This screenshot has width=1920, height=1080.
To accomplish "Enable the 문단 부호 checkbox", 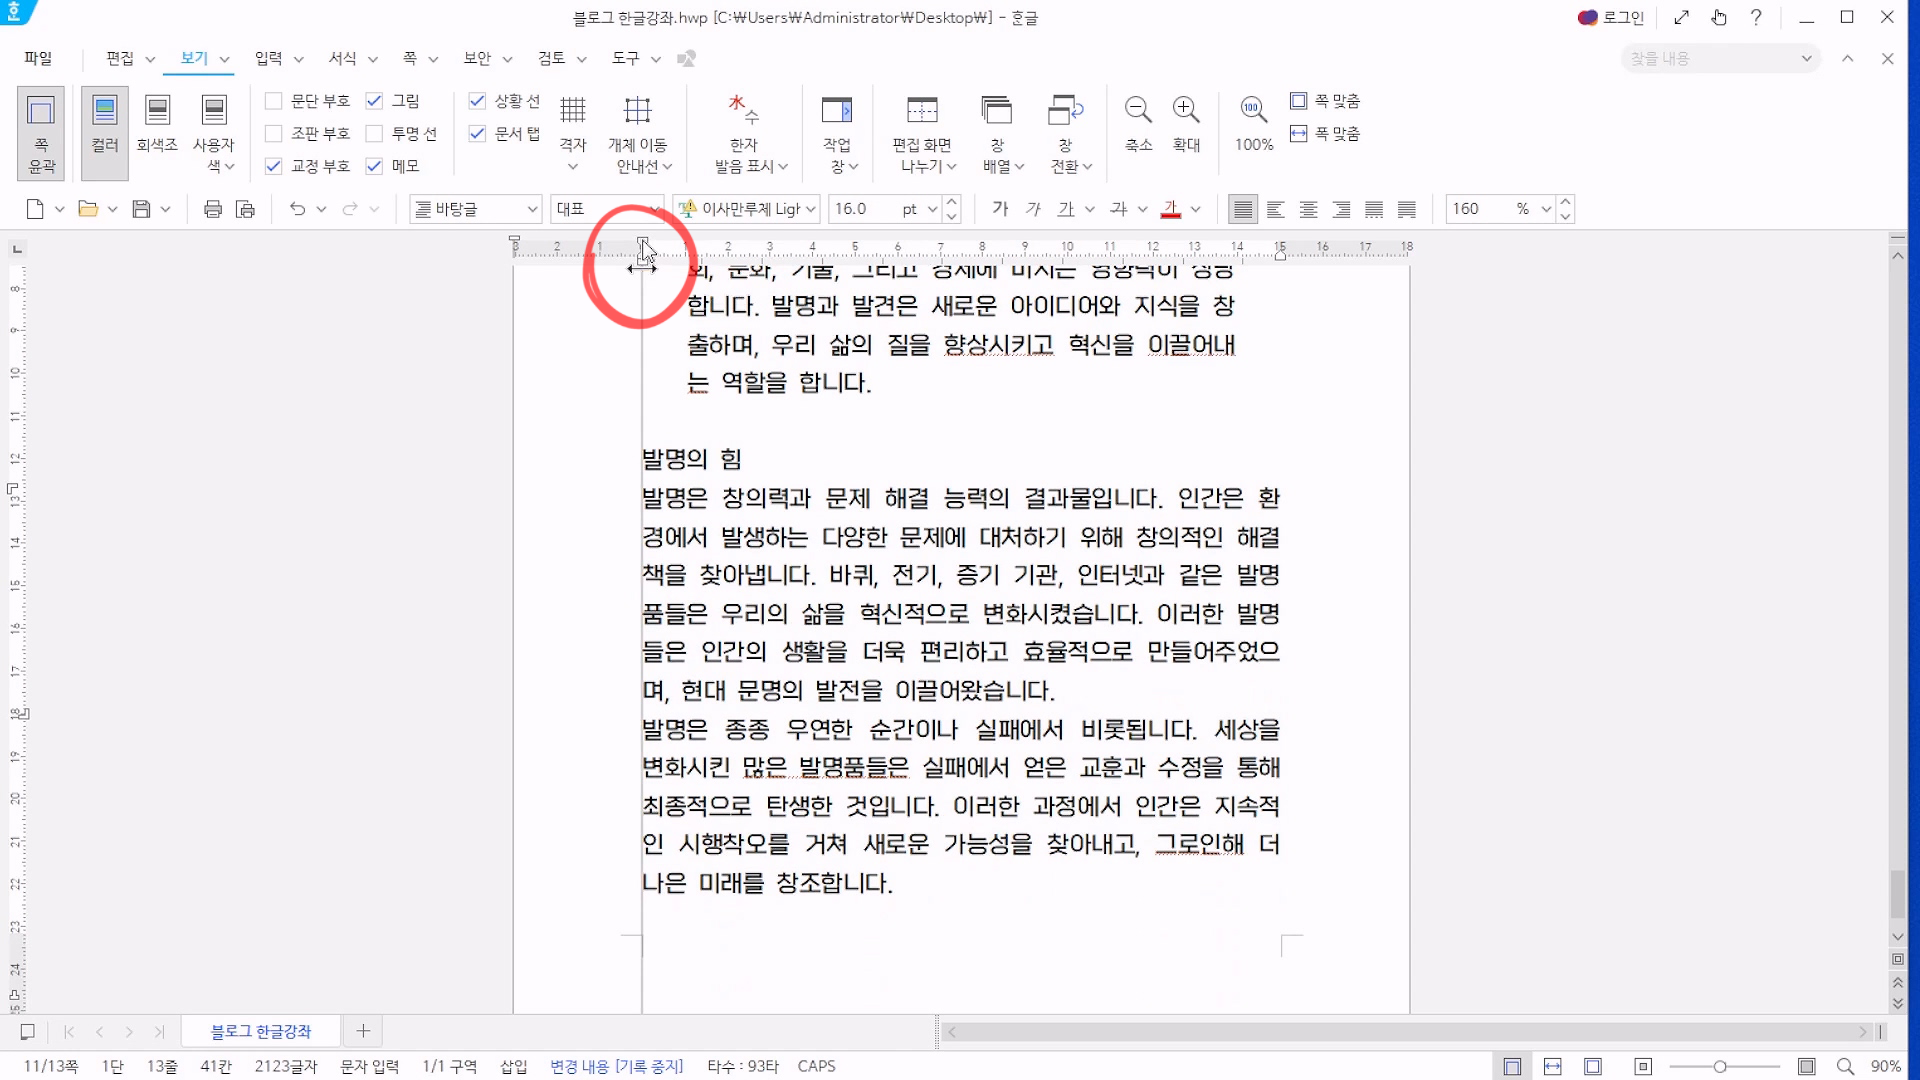I will (x=273, y=101).
